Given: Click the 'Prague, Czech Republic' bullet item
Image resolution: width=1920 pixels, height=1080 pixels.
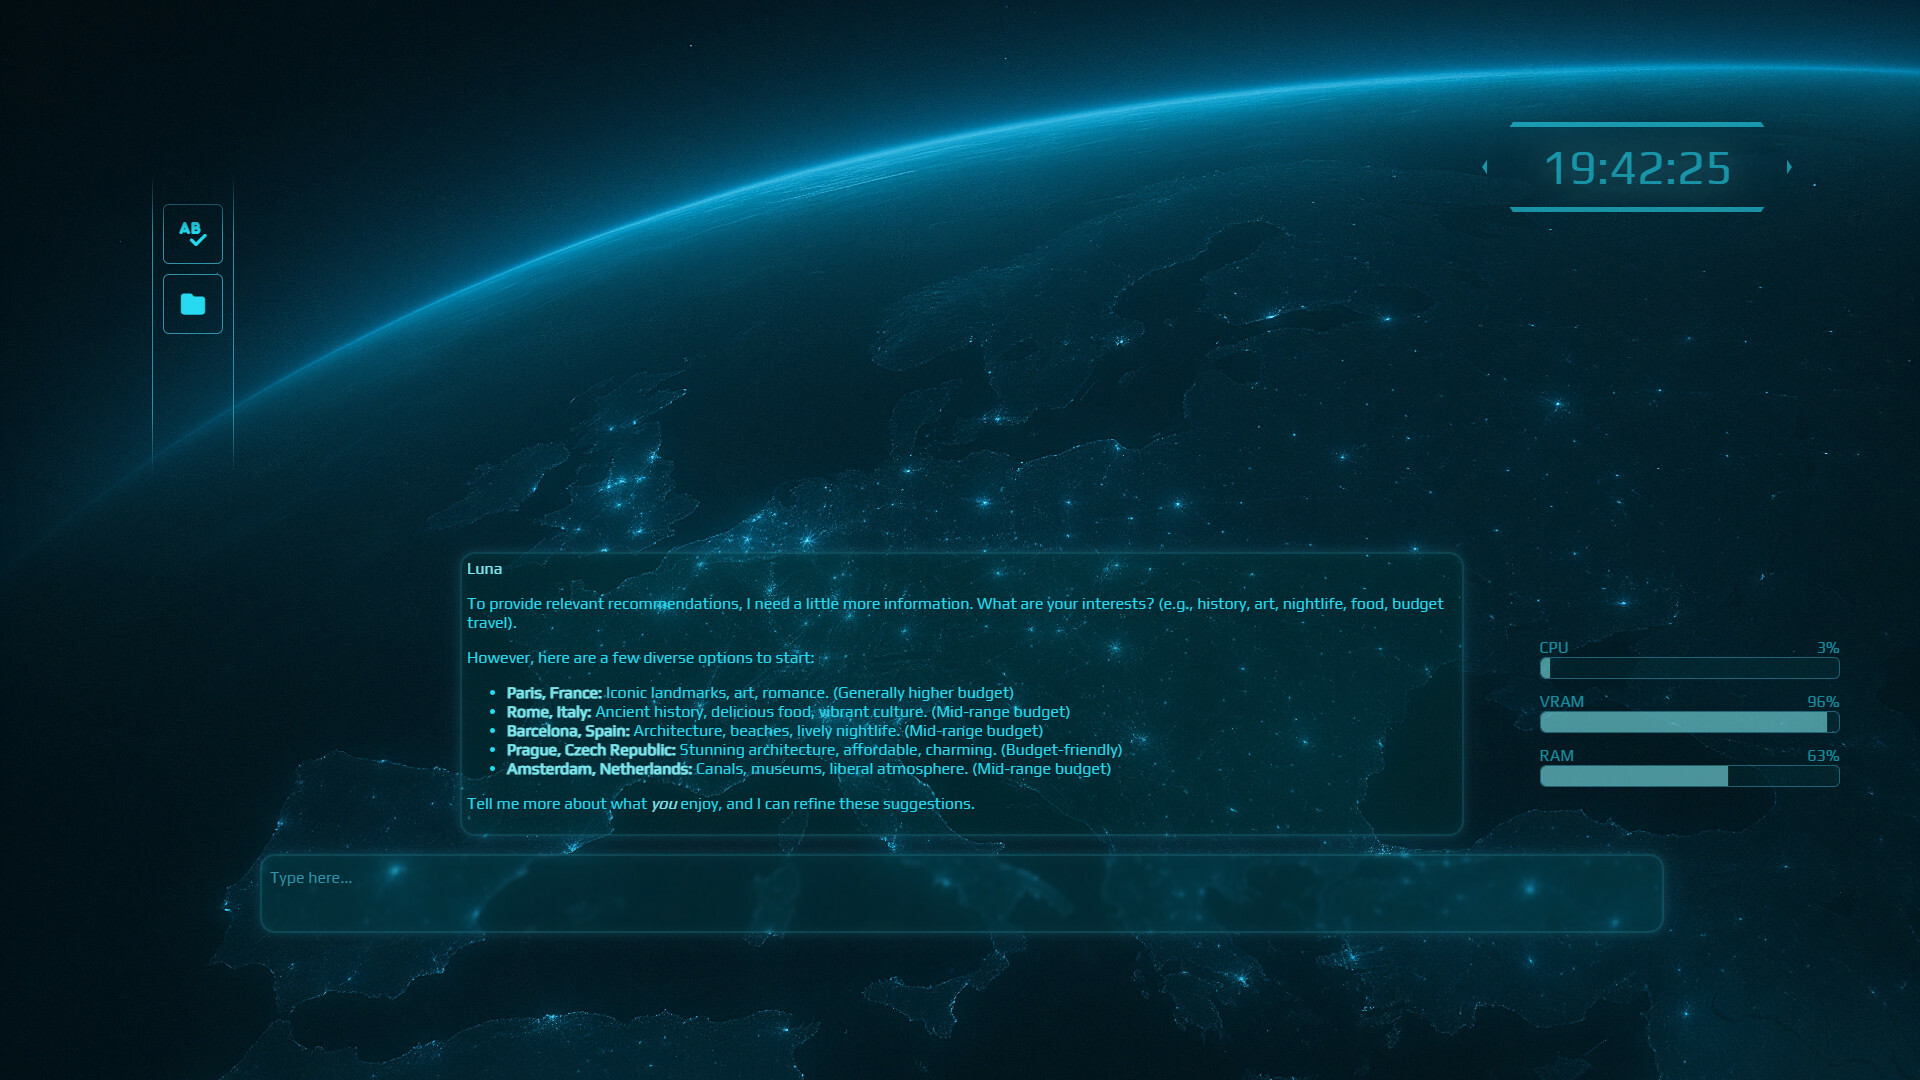Looking at the screenshot, I should click(813, 750).
